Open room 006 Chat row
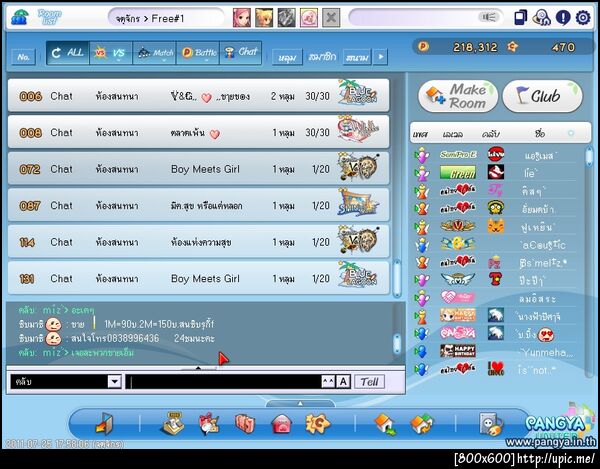This screenshot has width=600, height=469. coord(199,95)
